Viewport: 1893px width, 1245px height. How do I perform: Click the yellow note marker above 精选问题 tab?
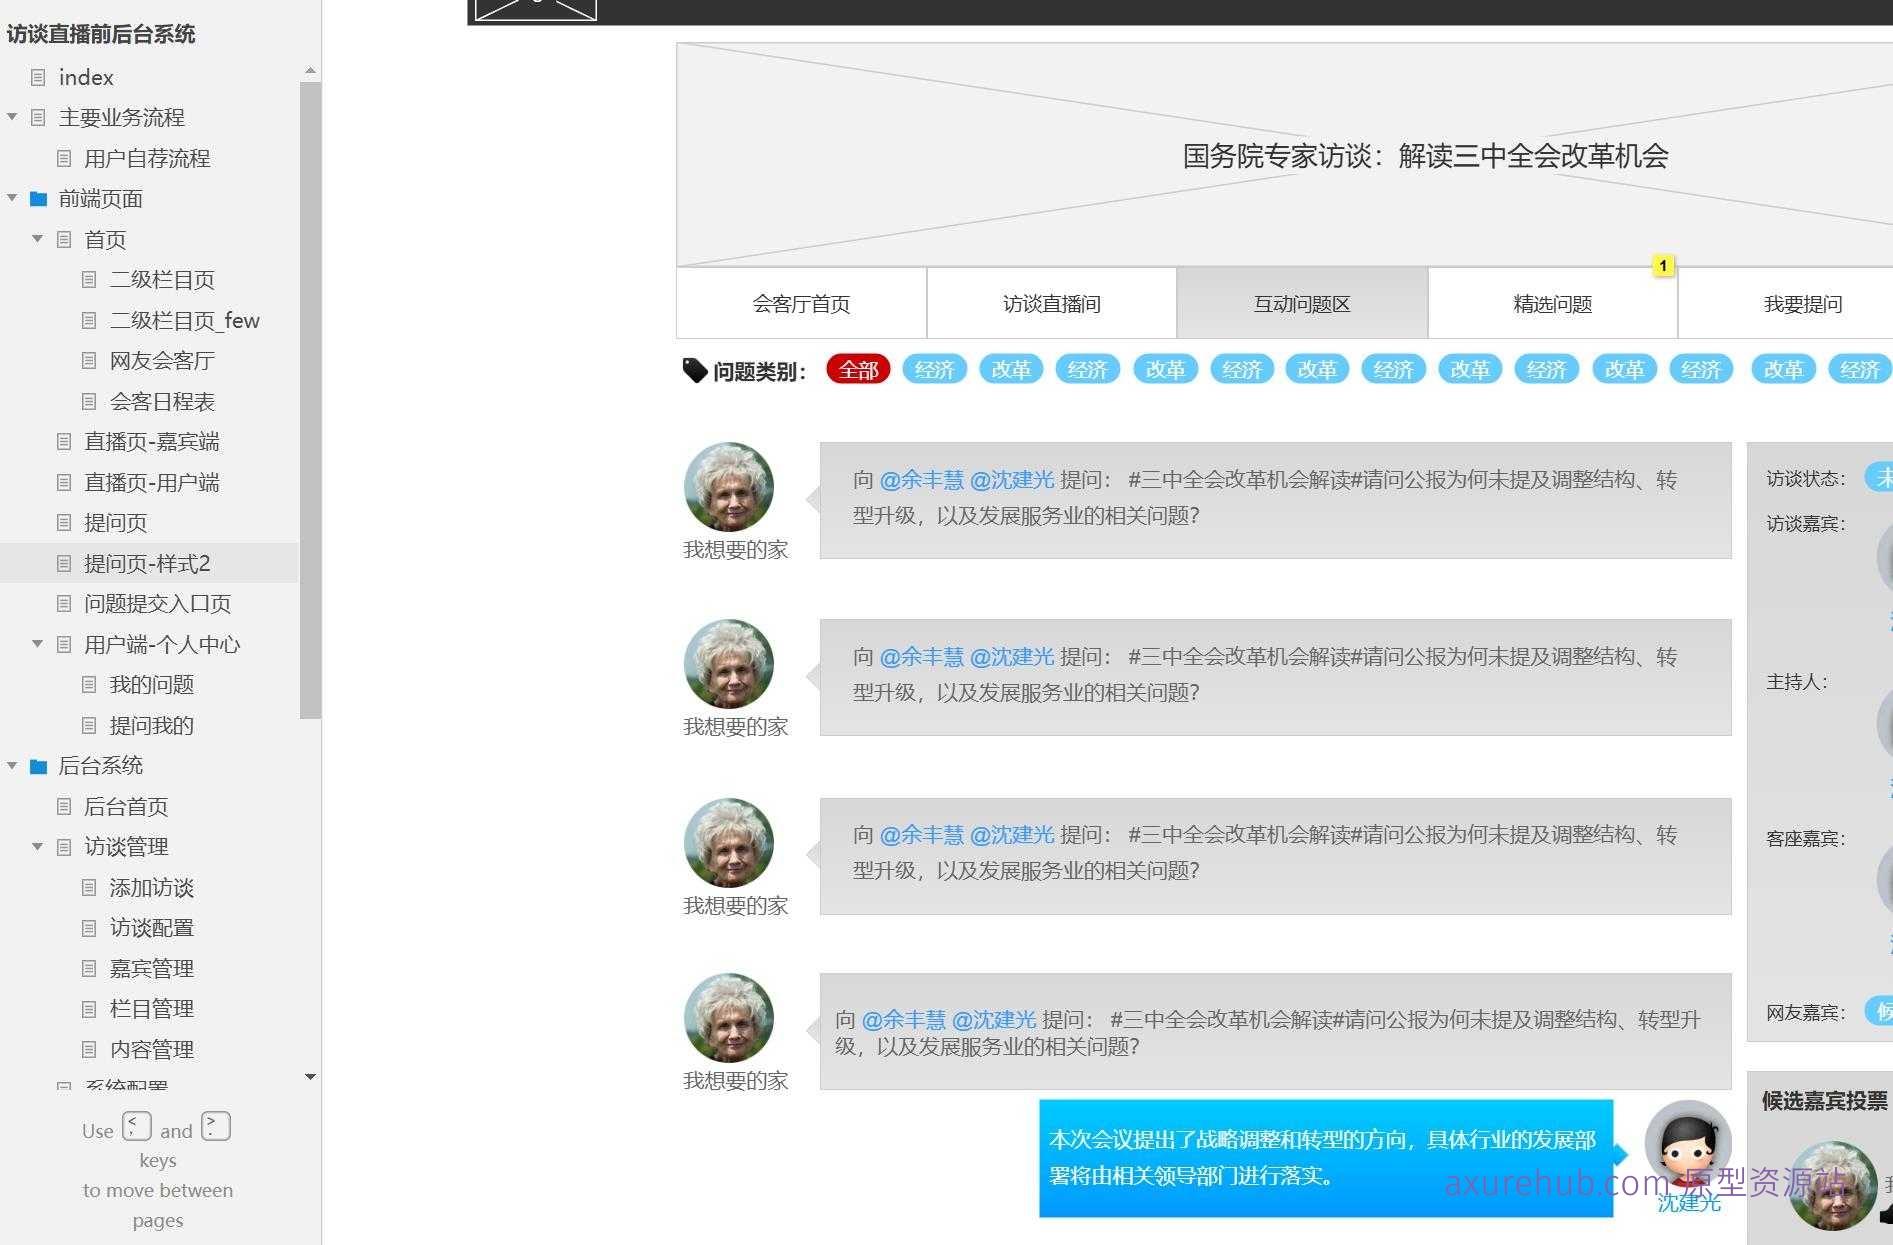1662,266
